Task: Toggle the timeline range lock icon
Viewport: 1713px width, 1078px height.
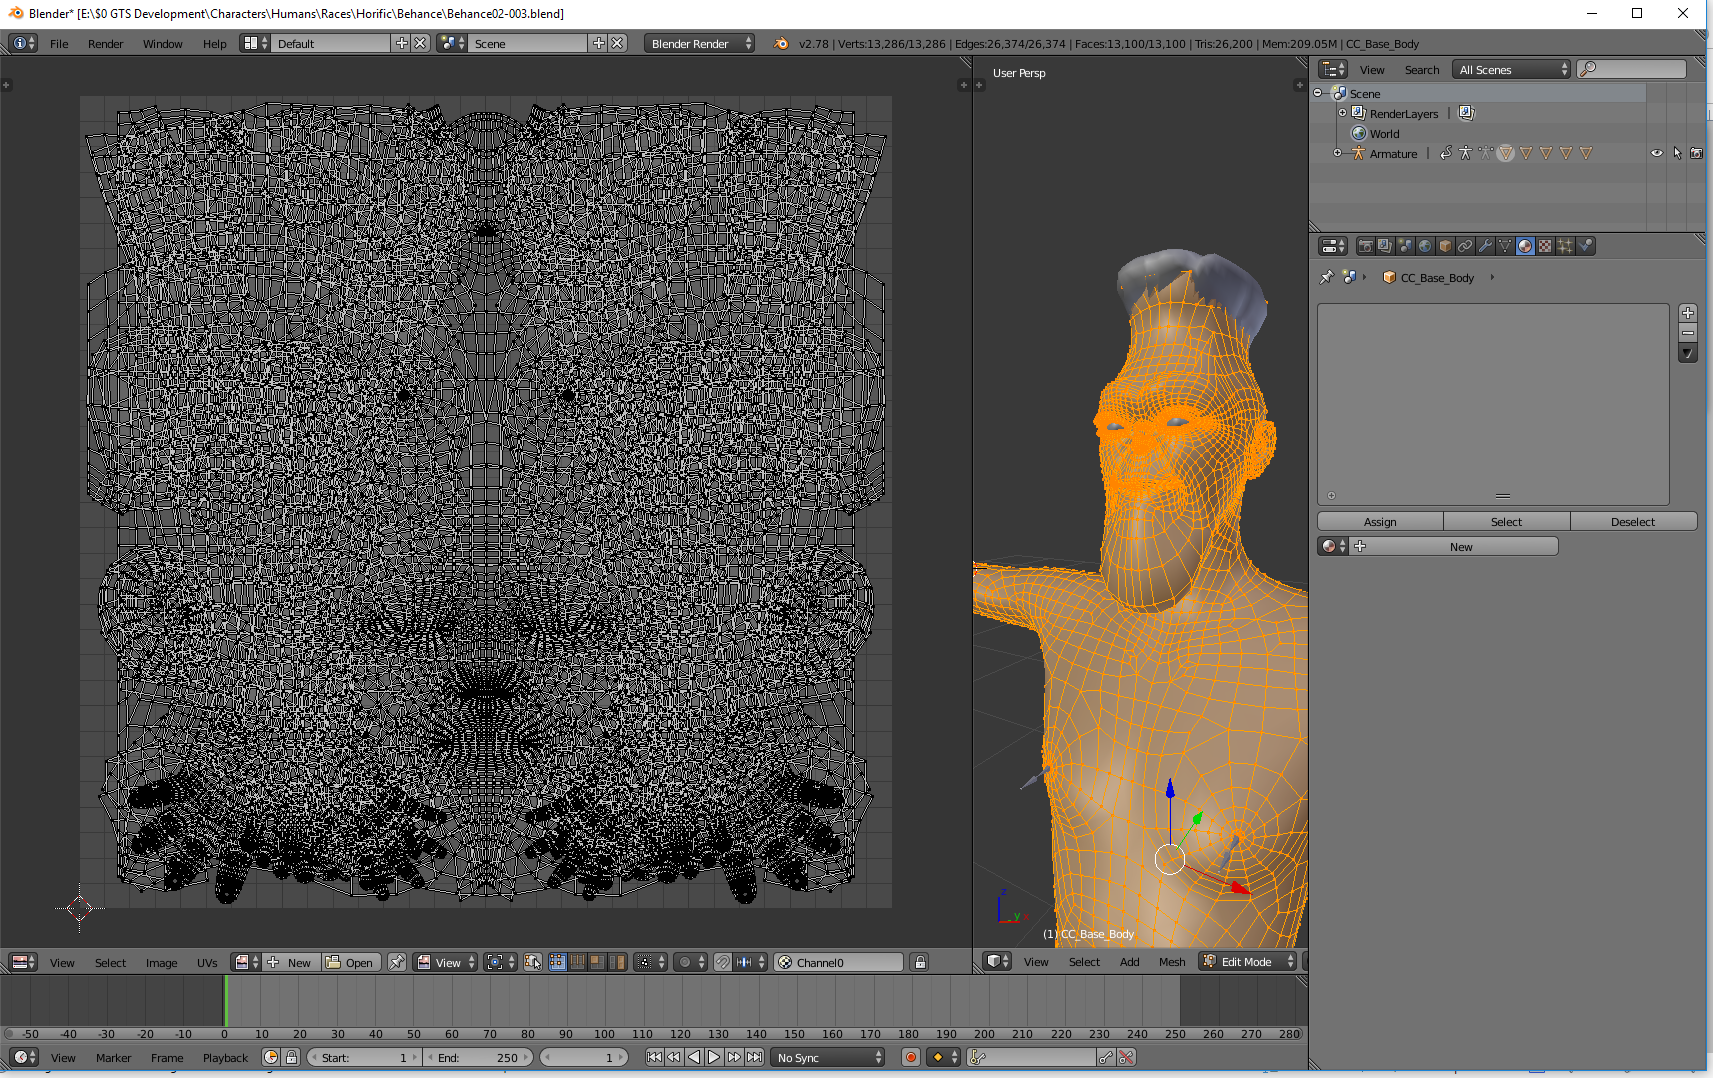Action: click(291, 1057)
